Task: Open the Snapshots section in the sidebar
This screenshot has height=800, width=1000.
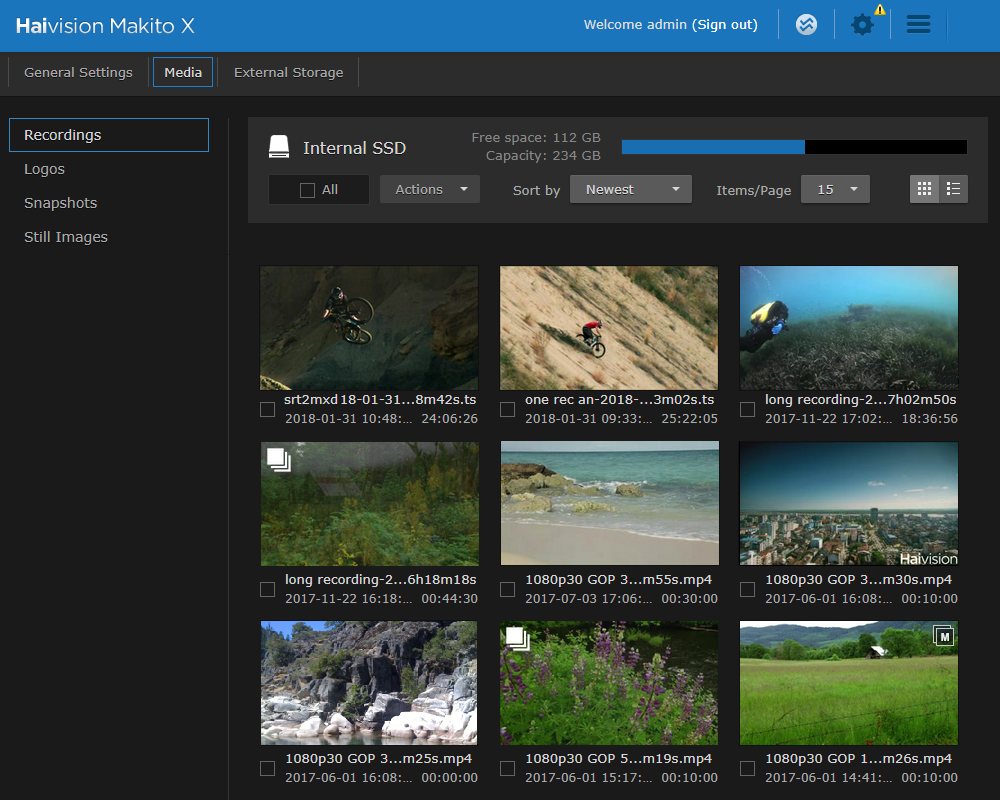Action: click(60, 202)
